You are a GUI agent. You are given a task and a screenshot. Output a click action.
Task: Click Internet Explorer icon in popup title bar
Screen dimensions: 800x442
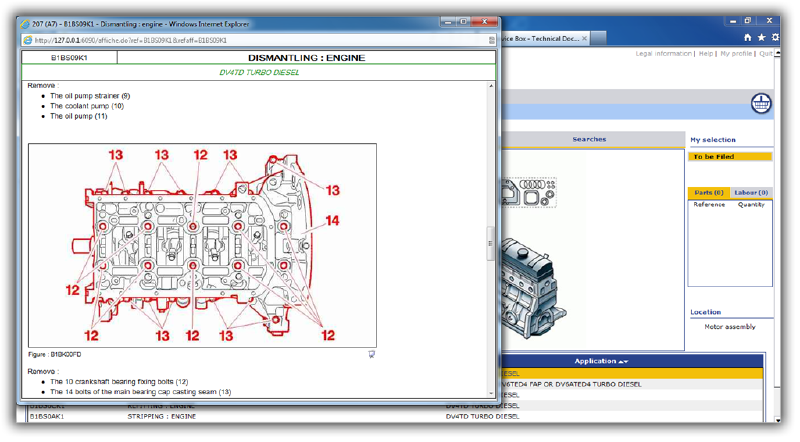[24, 24]
